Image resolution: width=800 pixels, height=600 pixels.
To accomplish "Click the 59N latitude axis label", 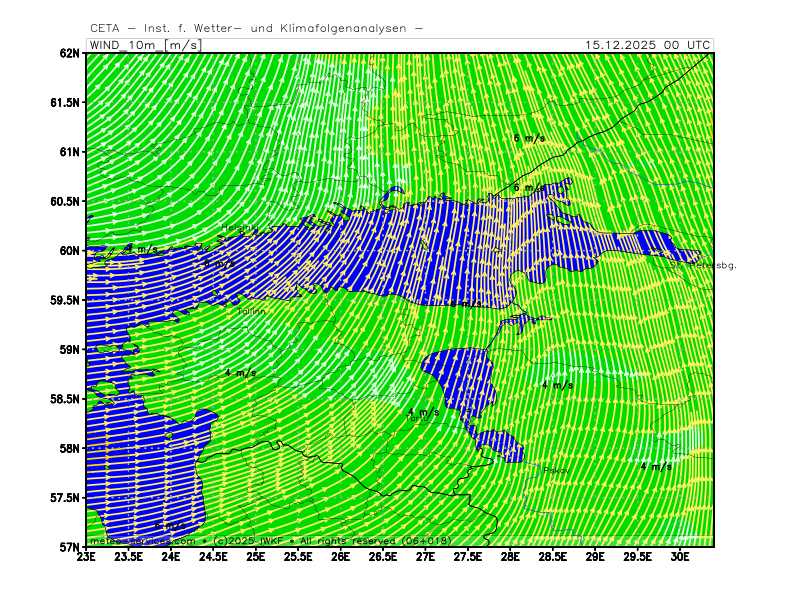I will pyautogui.click(x=68, y=349).
